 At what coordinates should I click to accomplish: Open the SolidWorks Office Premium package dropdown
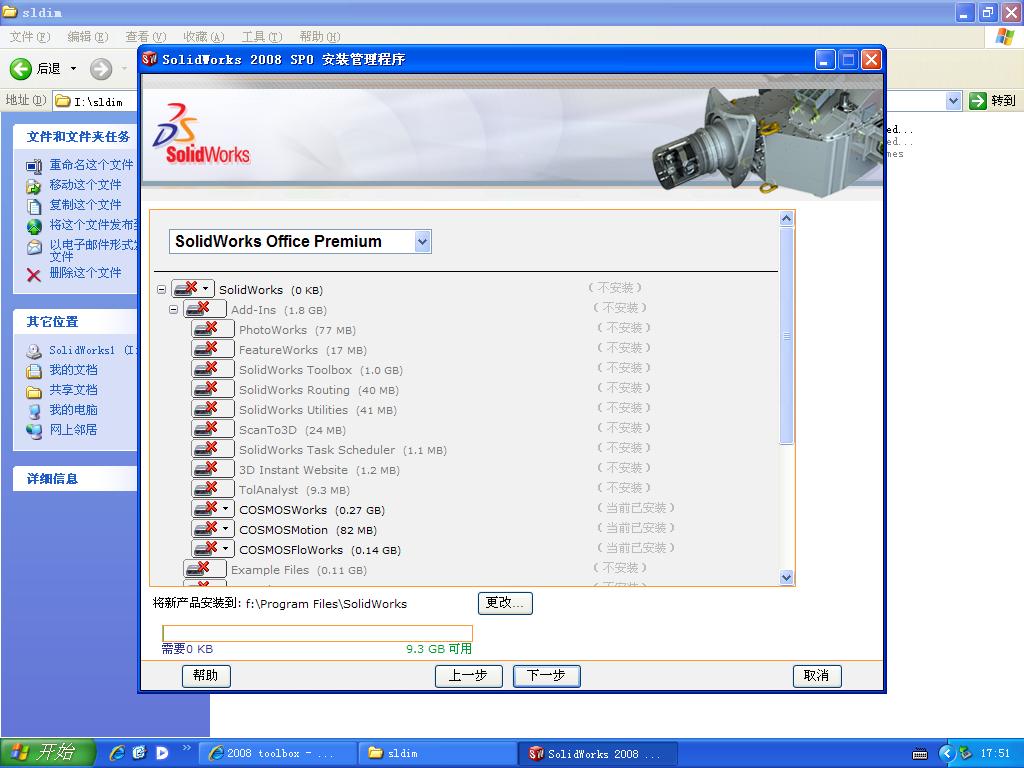click(423, 242)
